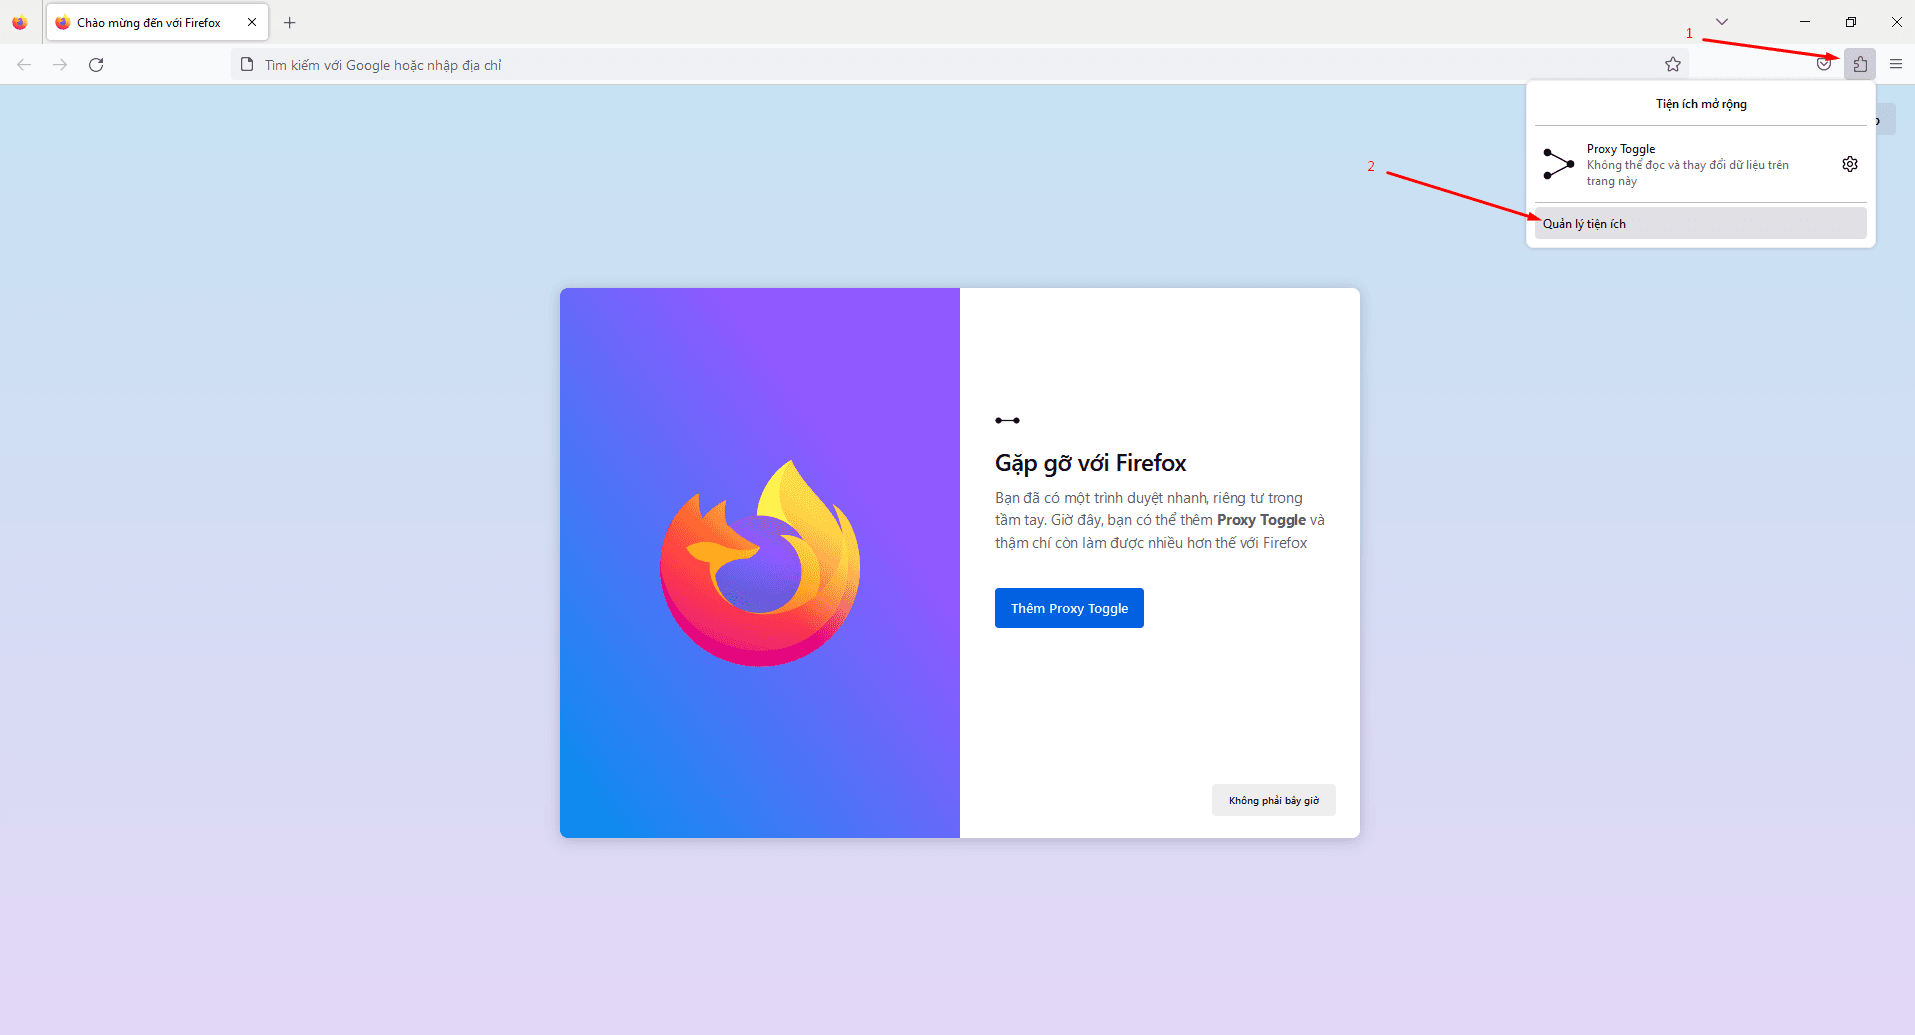
Task: Click the 'Gặp gỡ với Firefox' heading
Action: (1090, 463)
